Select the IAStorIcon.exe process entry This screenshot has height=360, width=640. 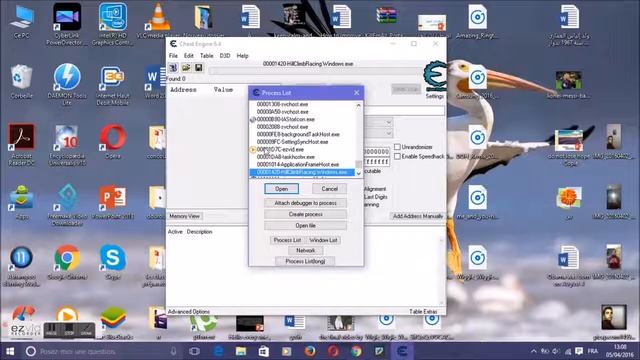[x=286, y=119]
